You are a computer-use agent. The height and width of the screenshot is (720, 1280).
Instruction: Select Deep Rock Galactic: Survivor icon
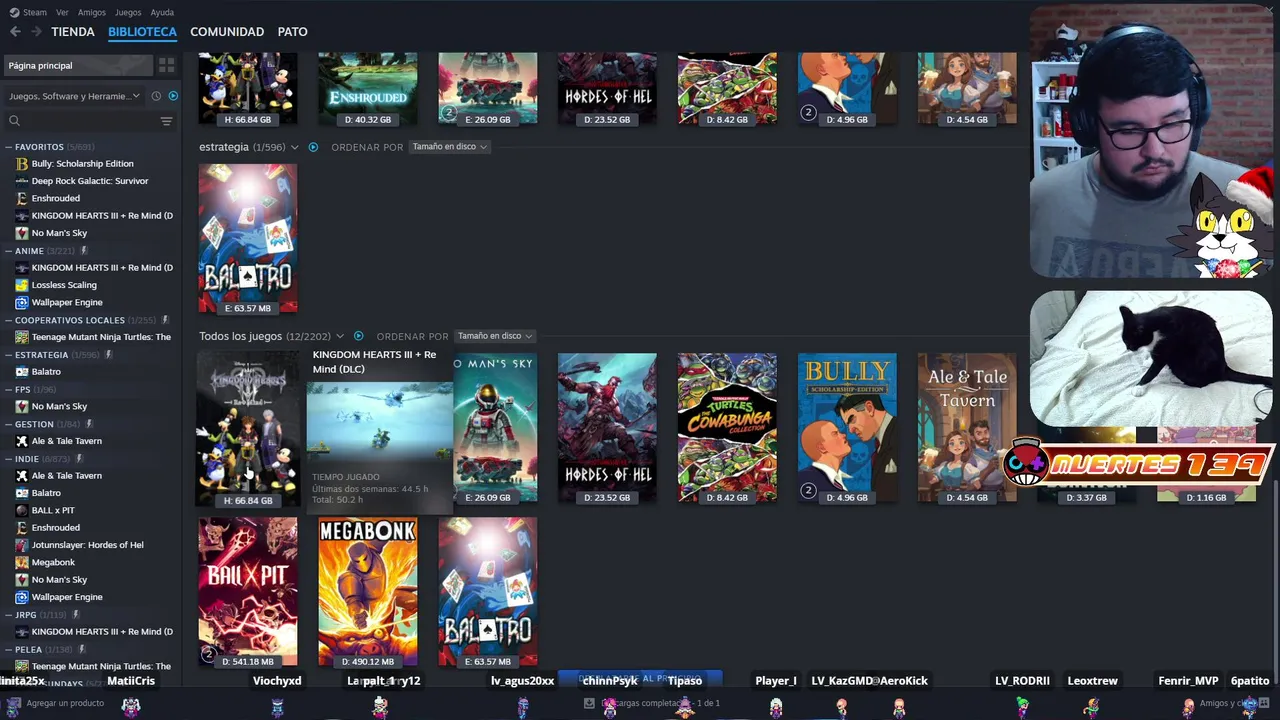tap(22, 181)
